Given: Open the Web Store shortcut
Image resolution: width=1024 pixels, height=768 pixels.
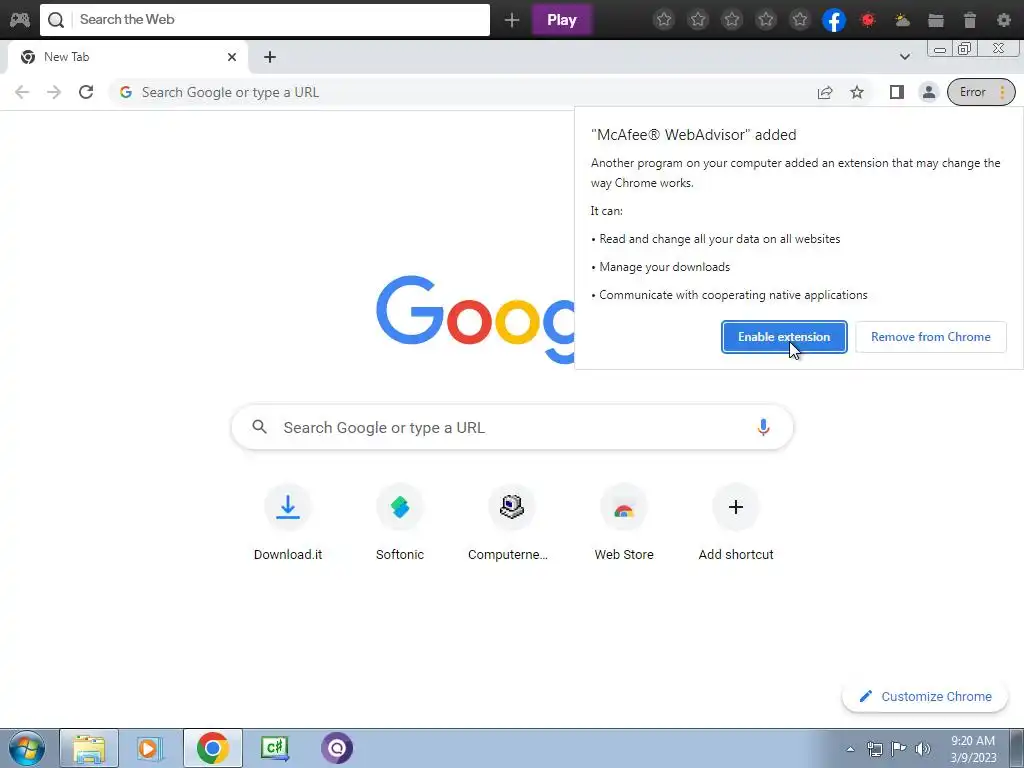Looking at the screenshot, I should 624,522.
